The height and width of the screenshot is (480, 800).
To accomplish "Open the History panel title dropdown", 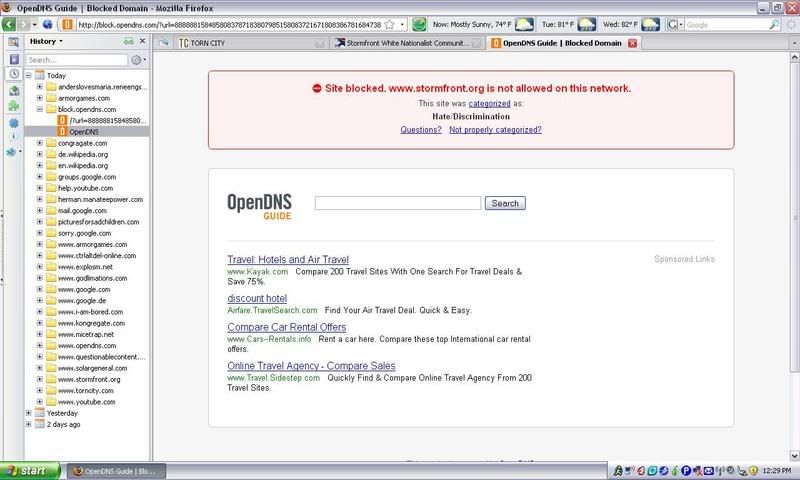I will 47,42.
